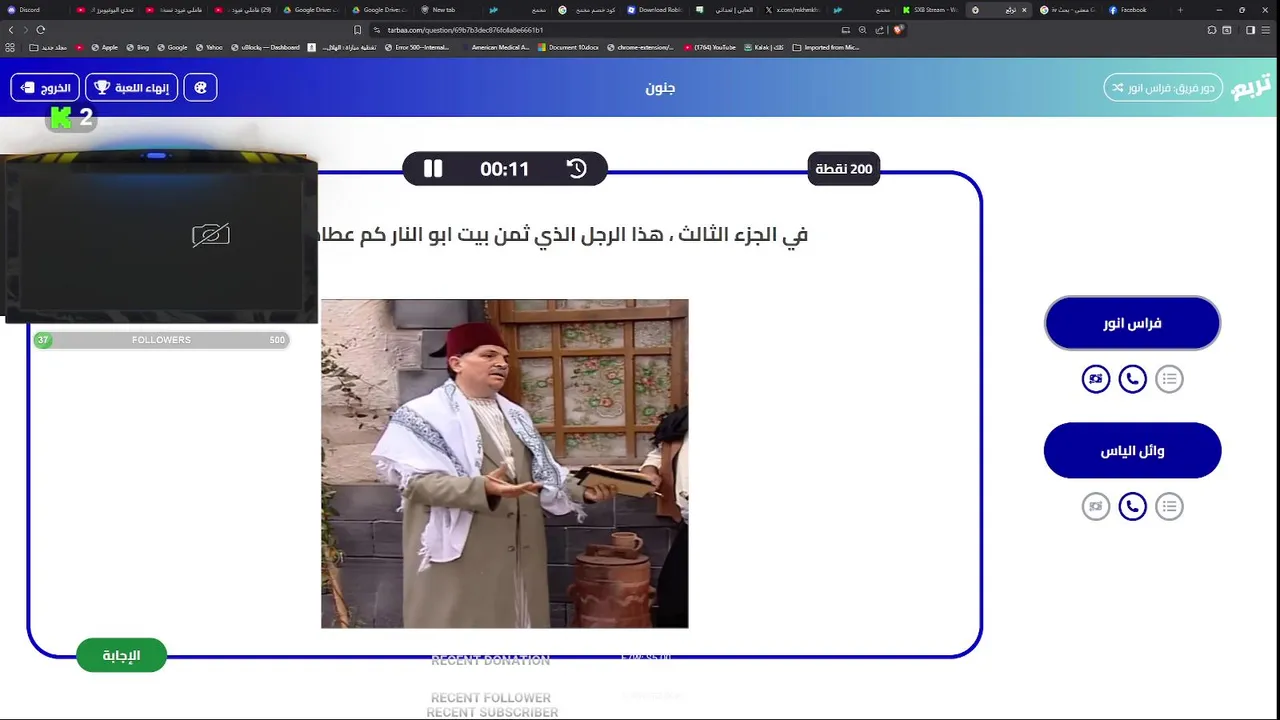Image resolution: width=1280 pixels, height=720 pixels.
Task: Click the جنون category title
Action: (660, 88)
